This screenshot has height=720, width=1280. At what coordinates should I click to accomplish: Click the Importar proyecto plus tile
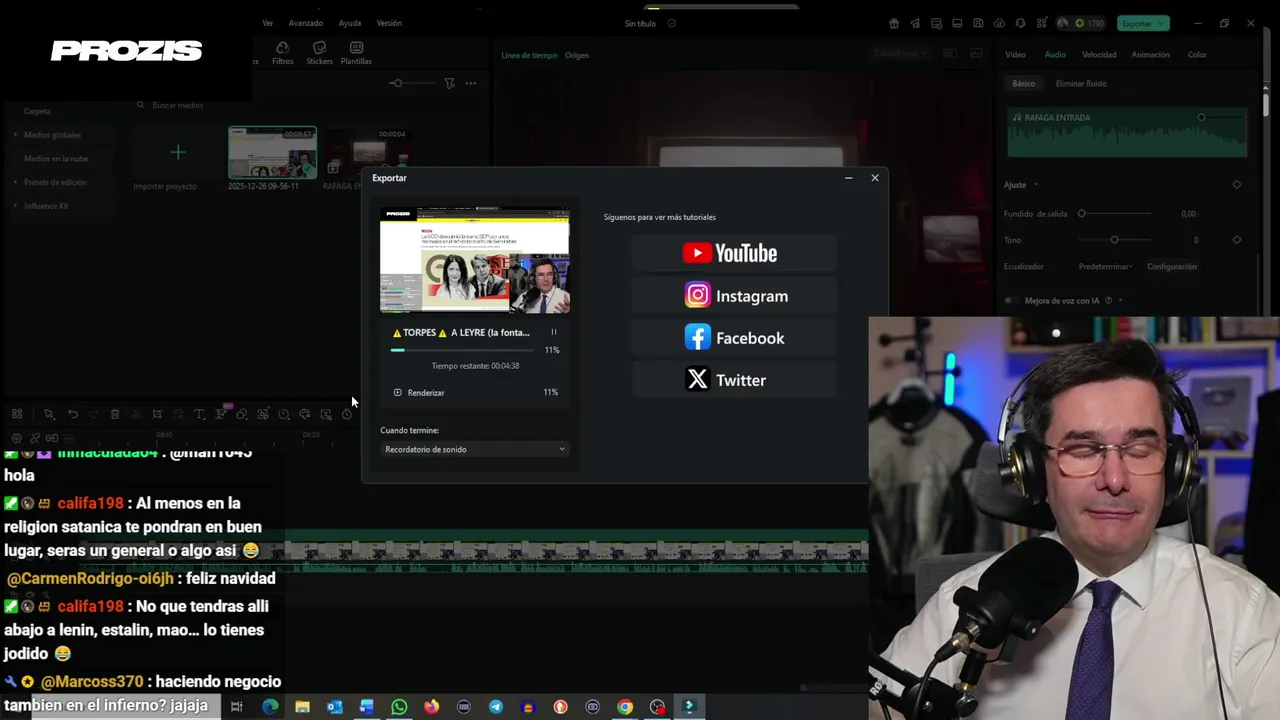click(177, 153)
